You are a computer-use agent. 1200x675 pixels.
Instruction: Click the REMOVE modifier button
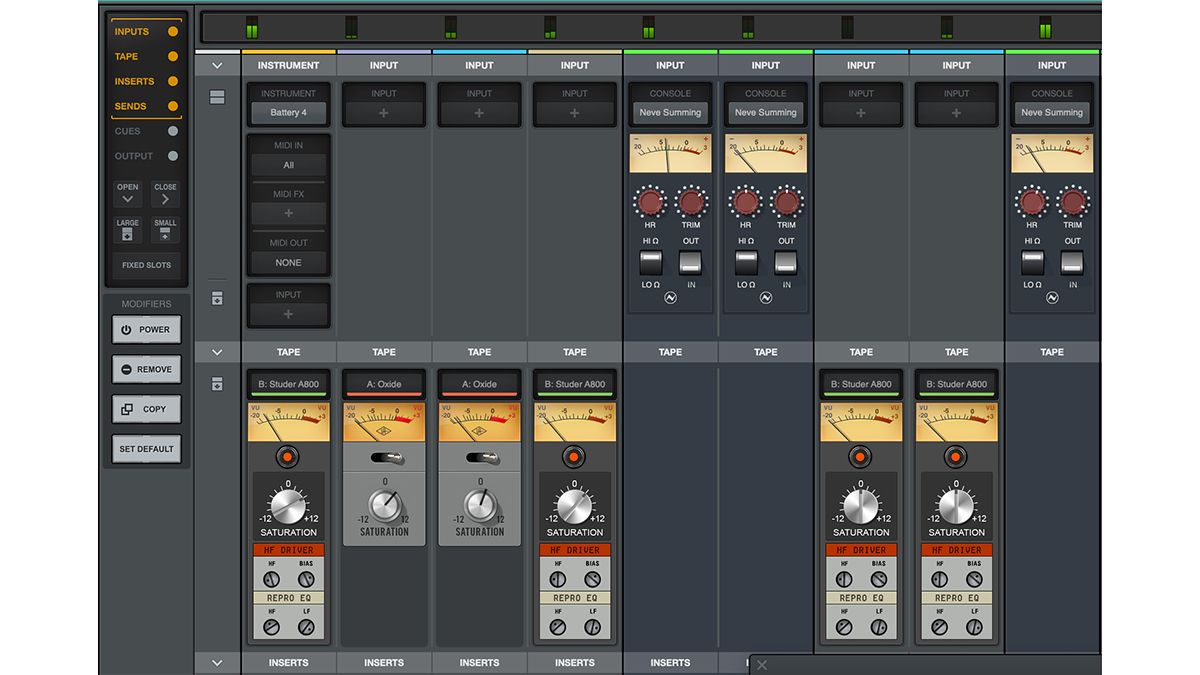[x=146, y=369]
